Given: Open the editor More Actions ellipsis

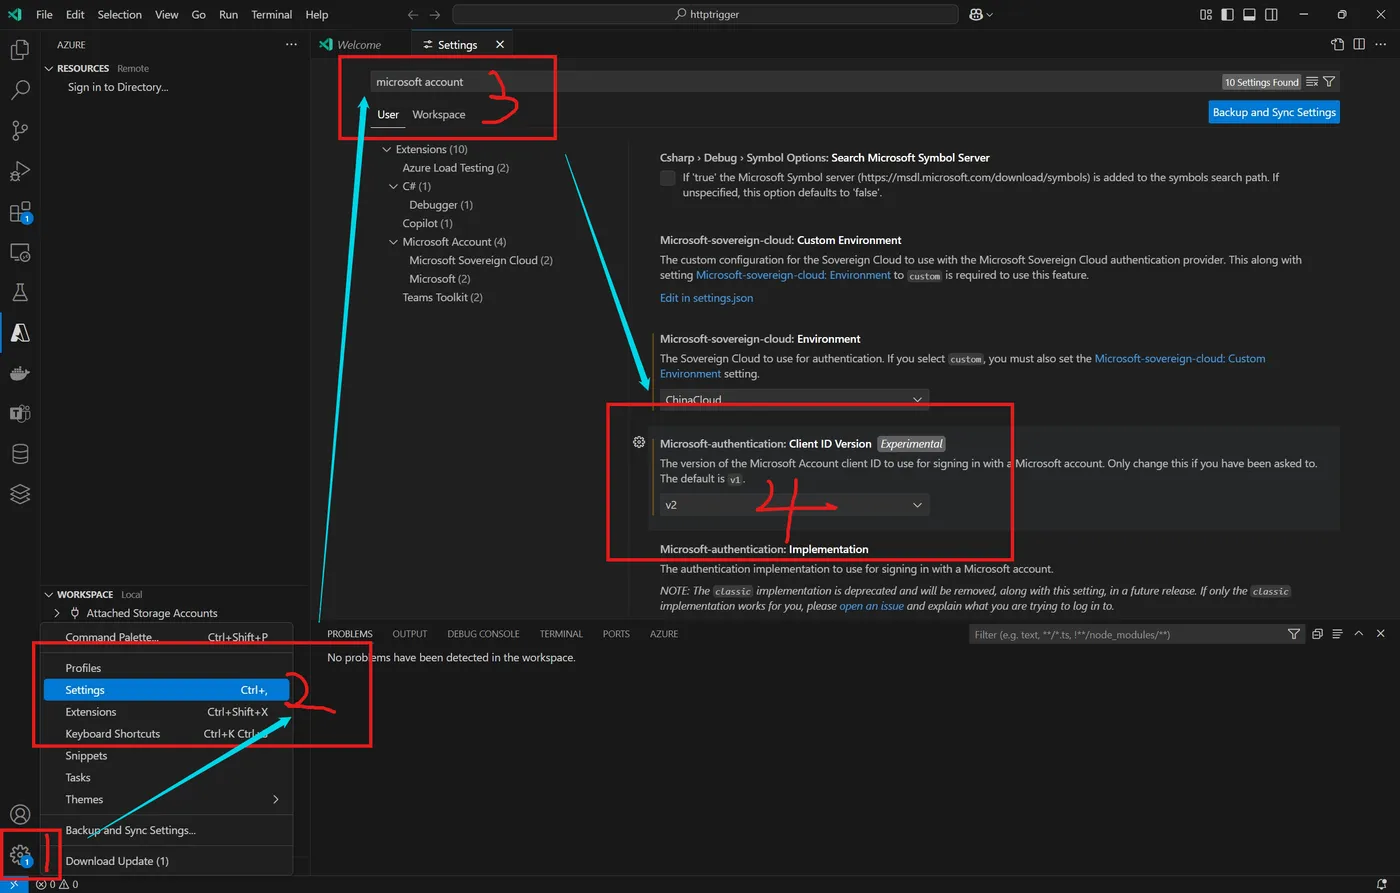Looking at the screenshot, I should pyautogui.click(x=1381, y=44).
